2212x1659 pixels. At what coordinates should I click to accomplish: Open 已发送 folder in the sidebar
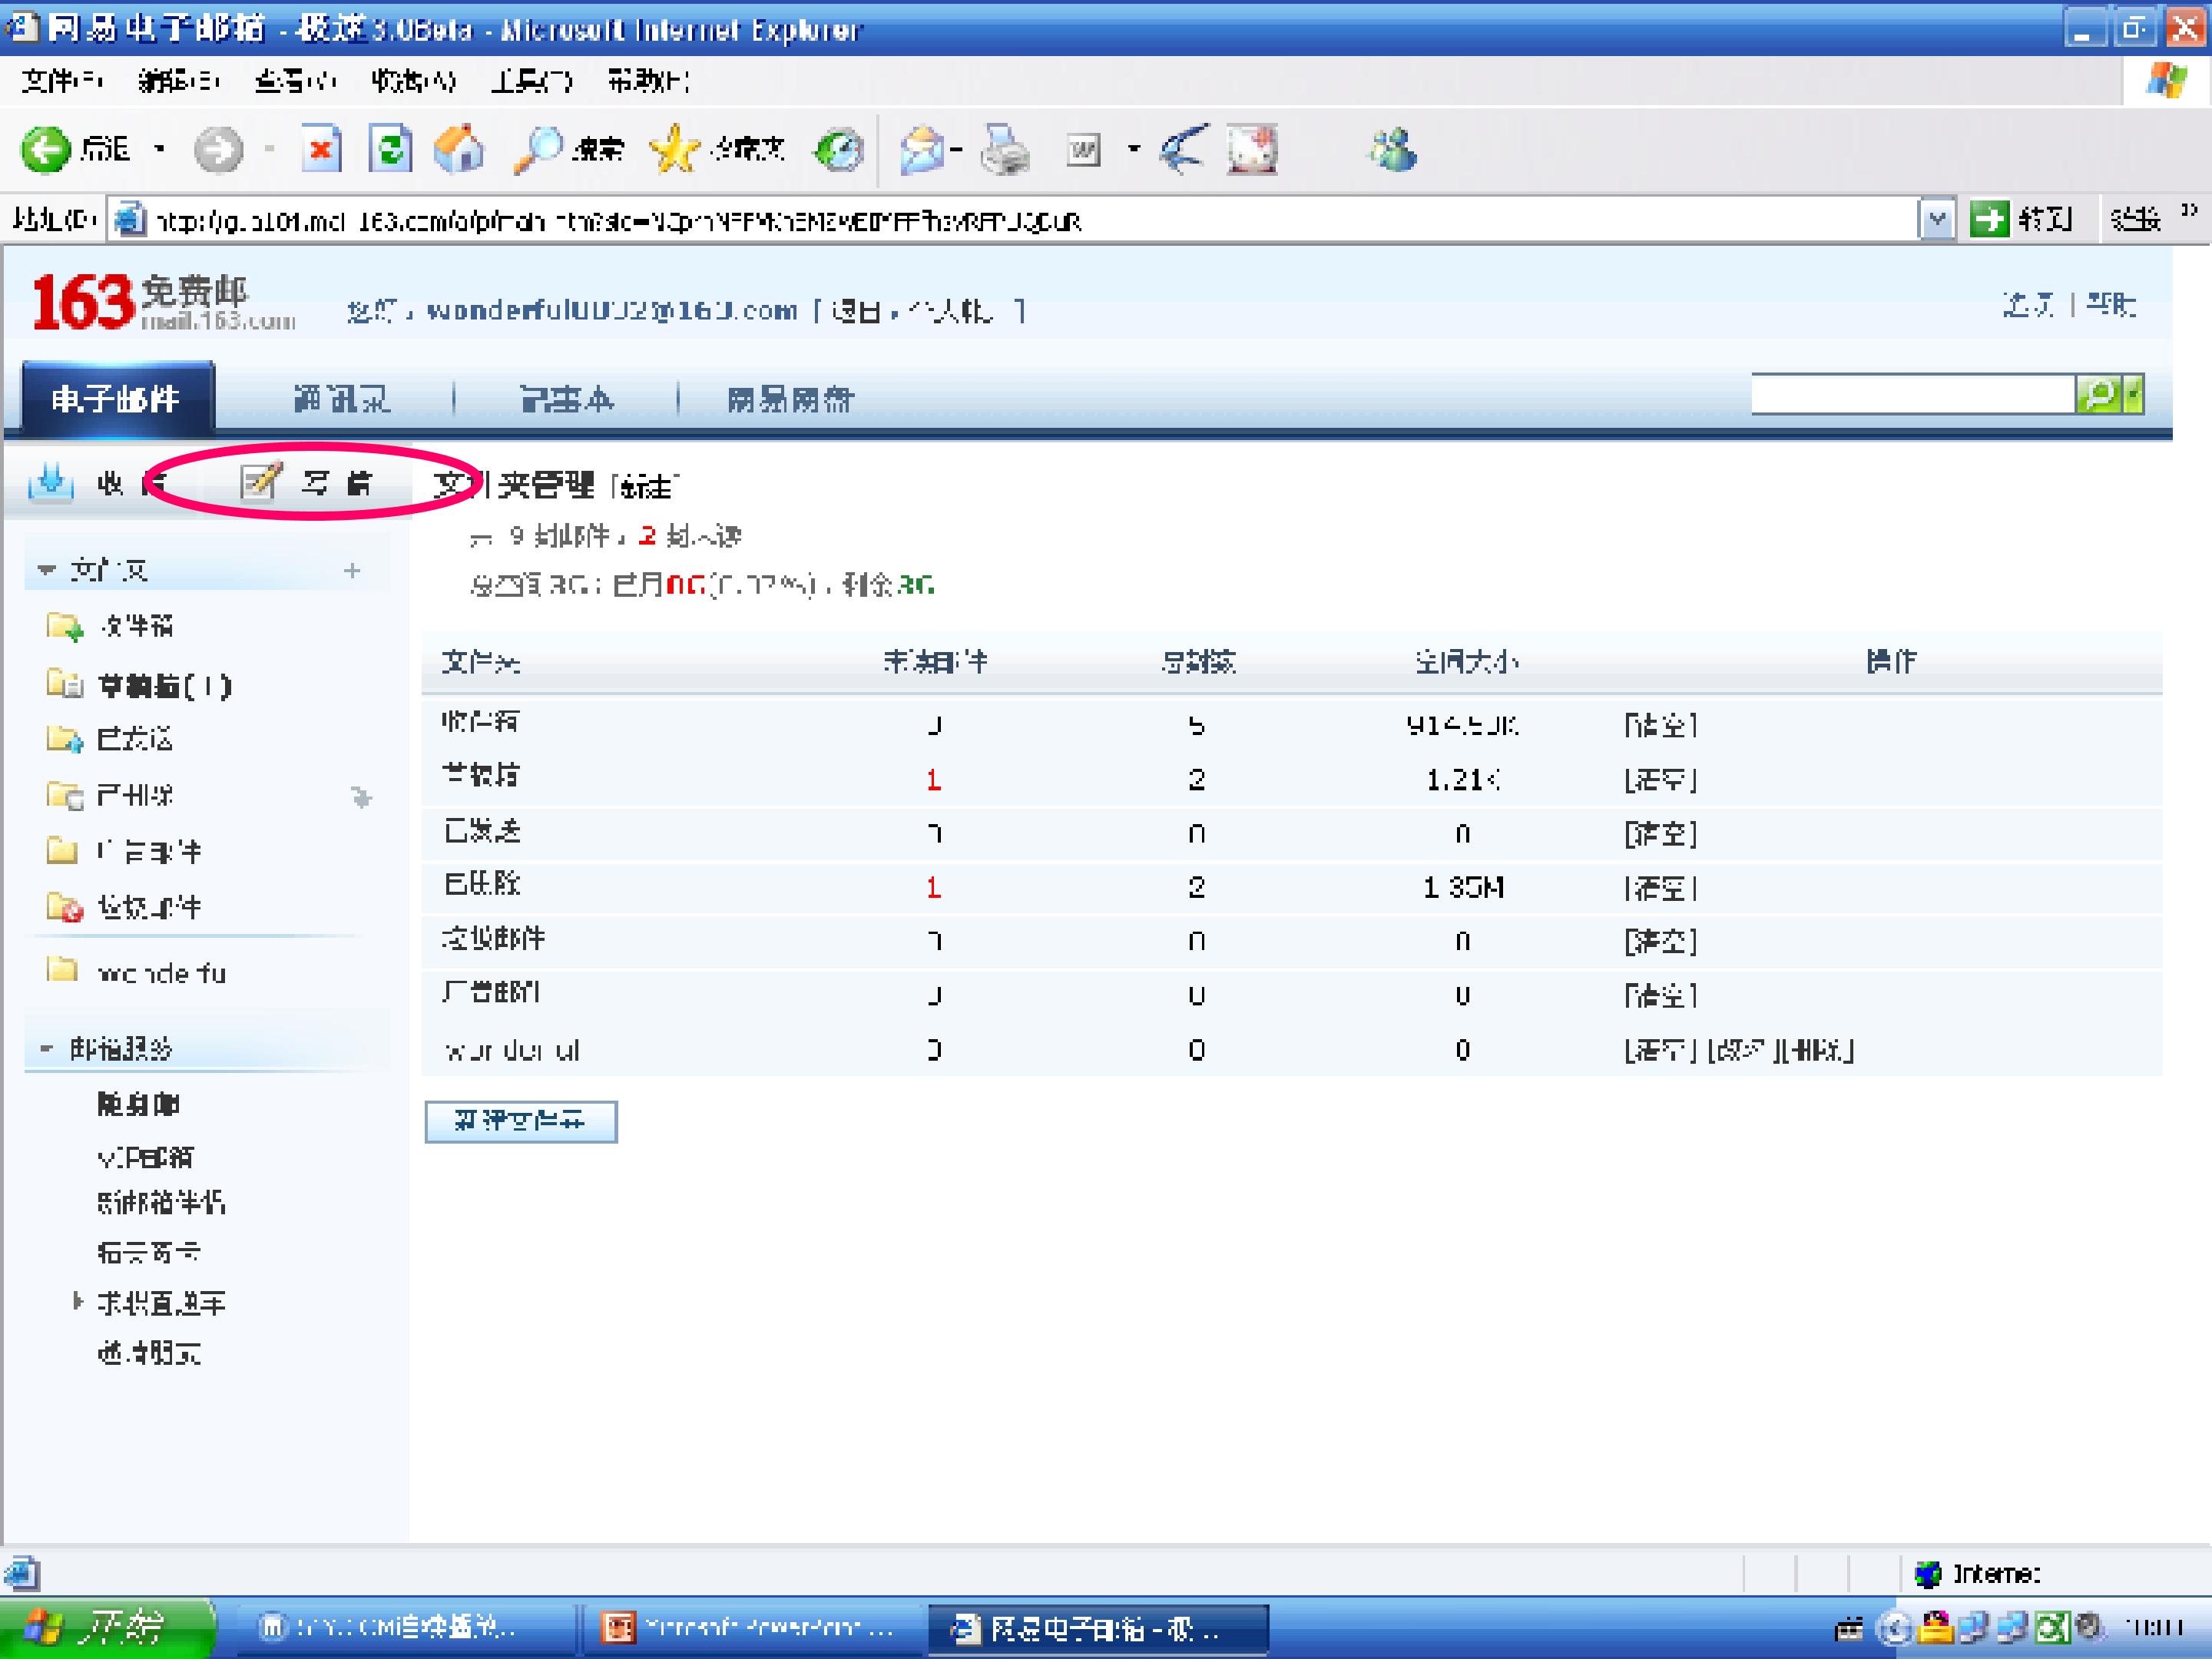point(135,739)
